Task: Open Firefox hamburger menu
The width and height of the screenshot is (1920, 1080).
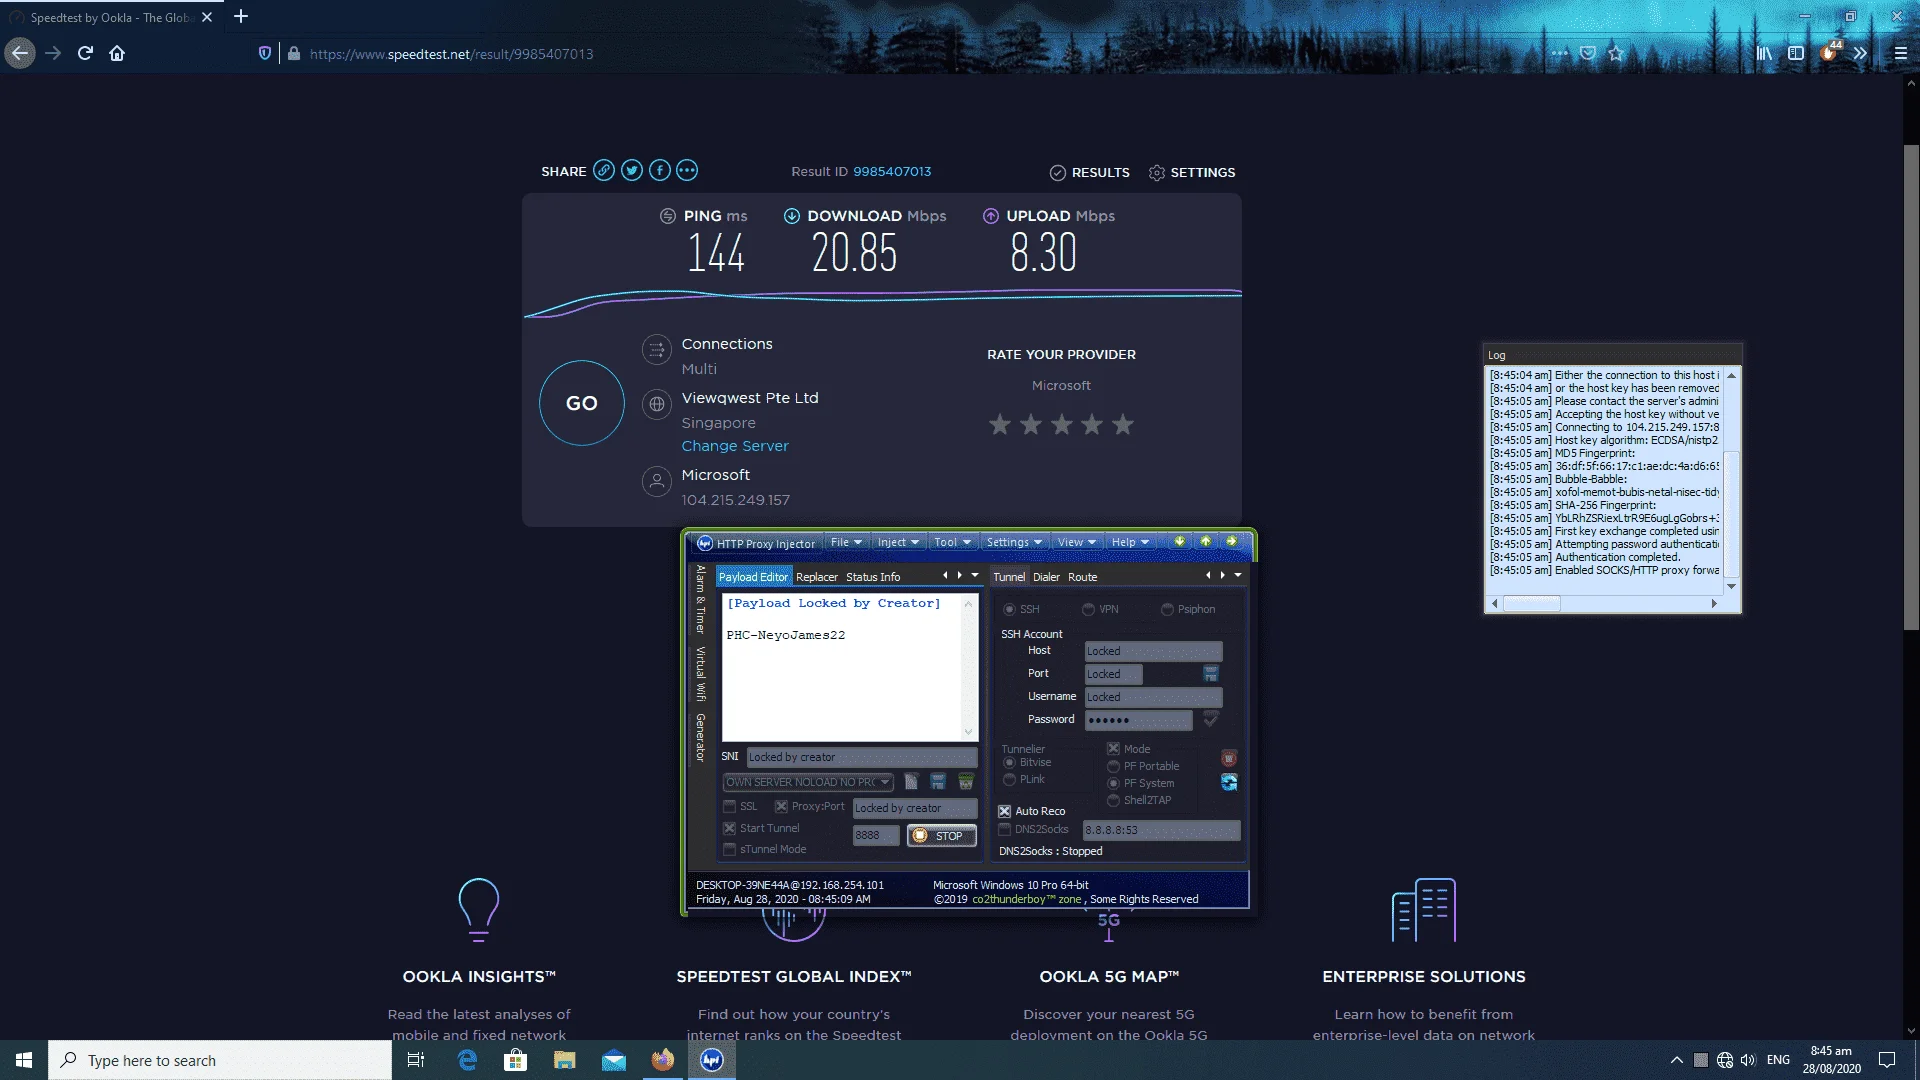Action: click(x=1901, y=53)
